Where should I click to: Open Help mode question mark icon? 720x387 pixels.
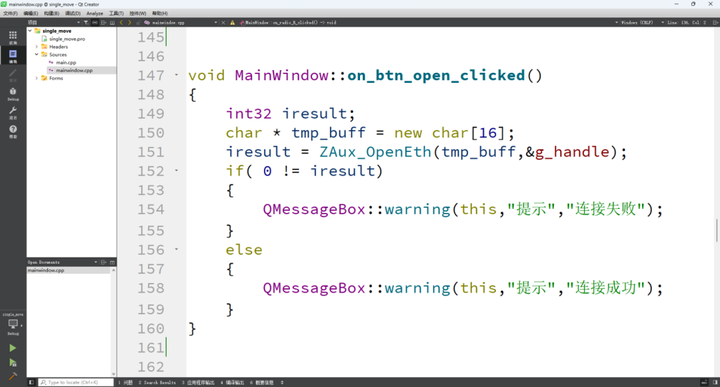13,131
